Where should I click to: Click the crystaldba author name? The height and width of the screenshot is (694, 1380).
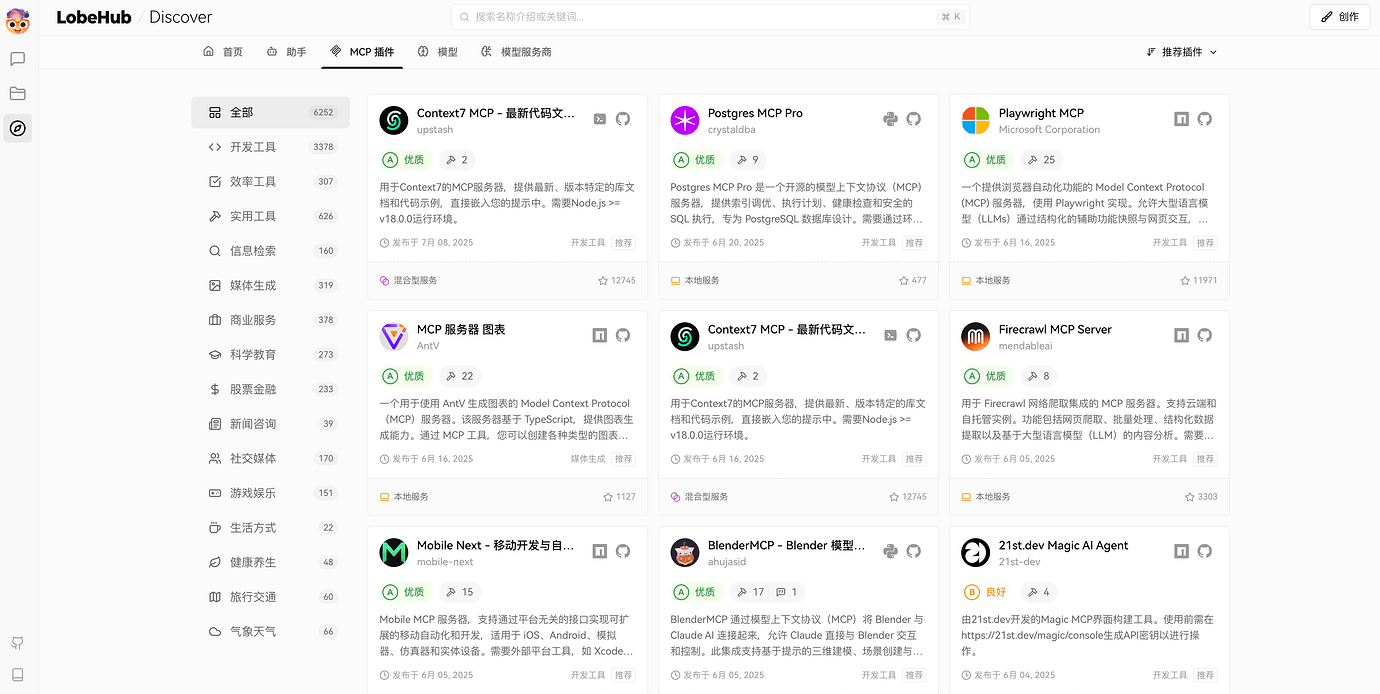coord(732,130)
